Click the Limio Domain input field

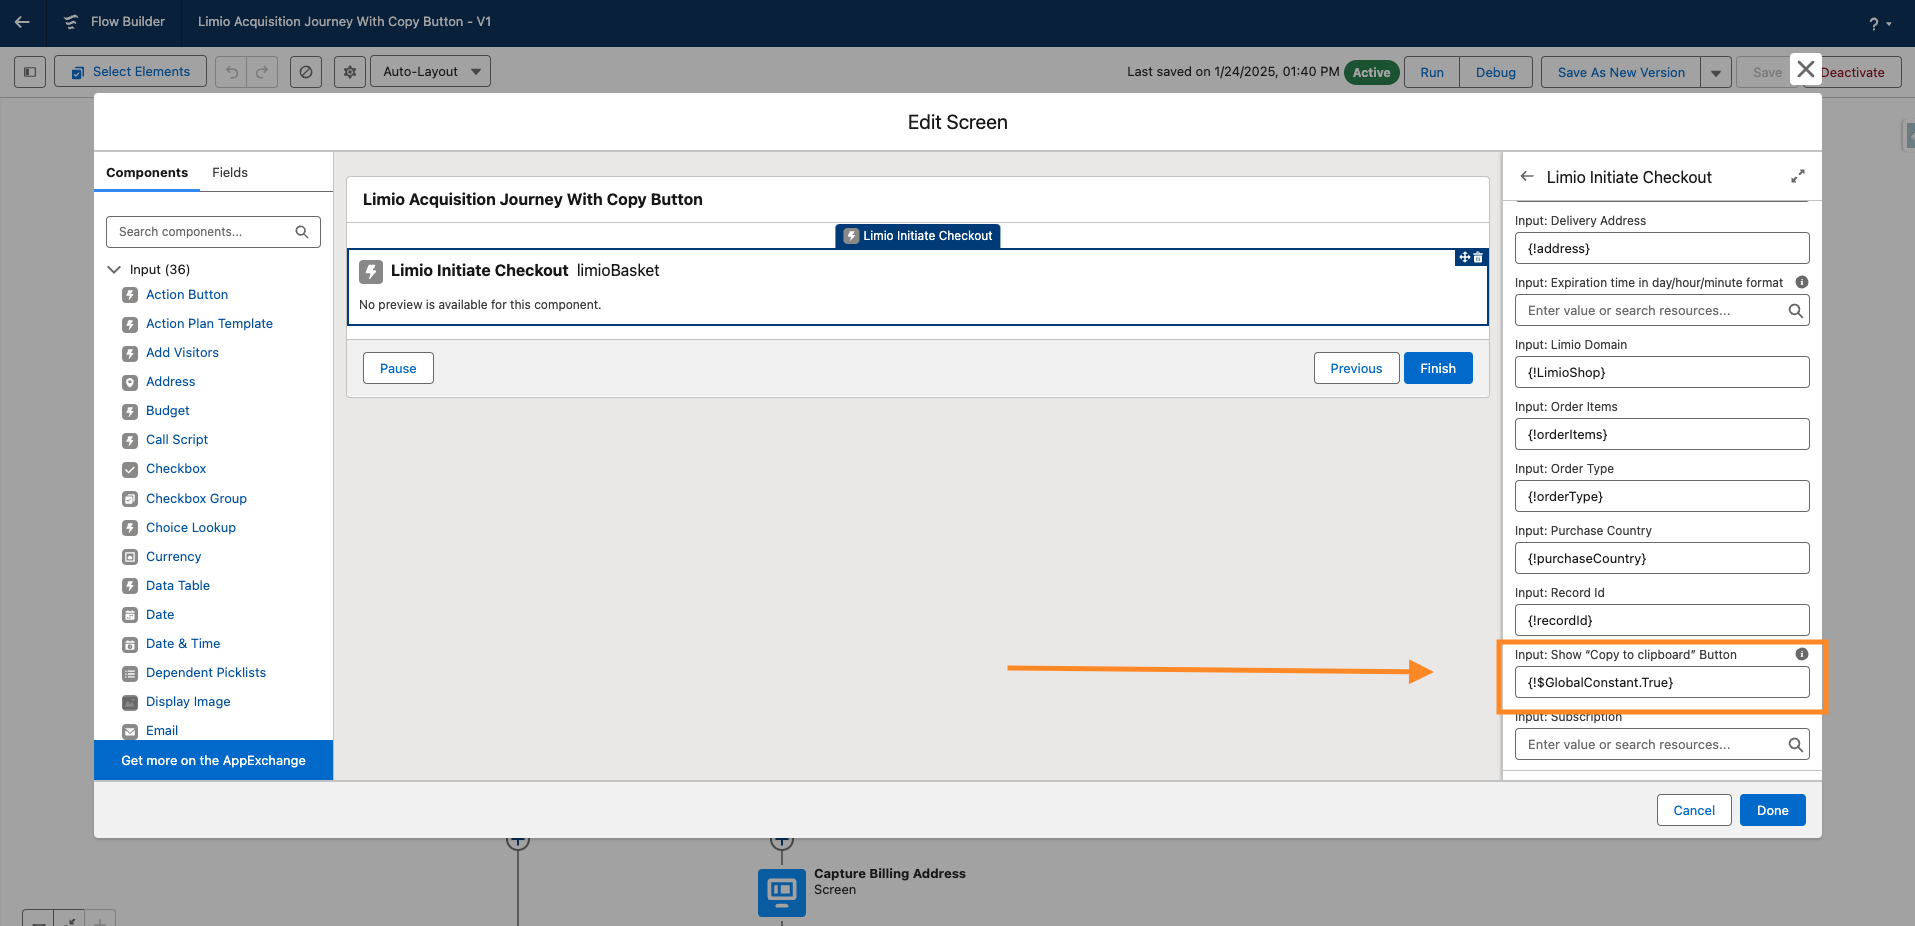1662,372
